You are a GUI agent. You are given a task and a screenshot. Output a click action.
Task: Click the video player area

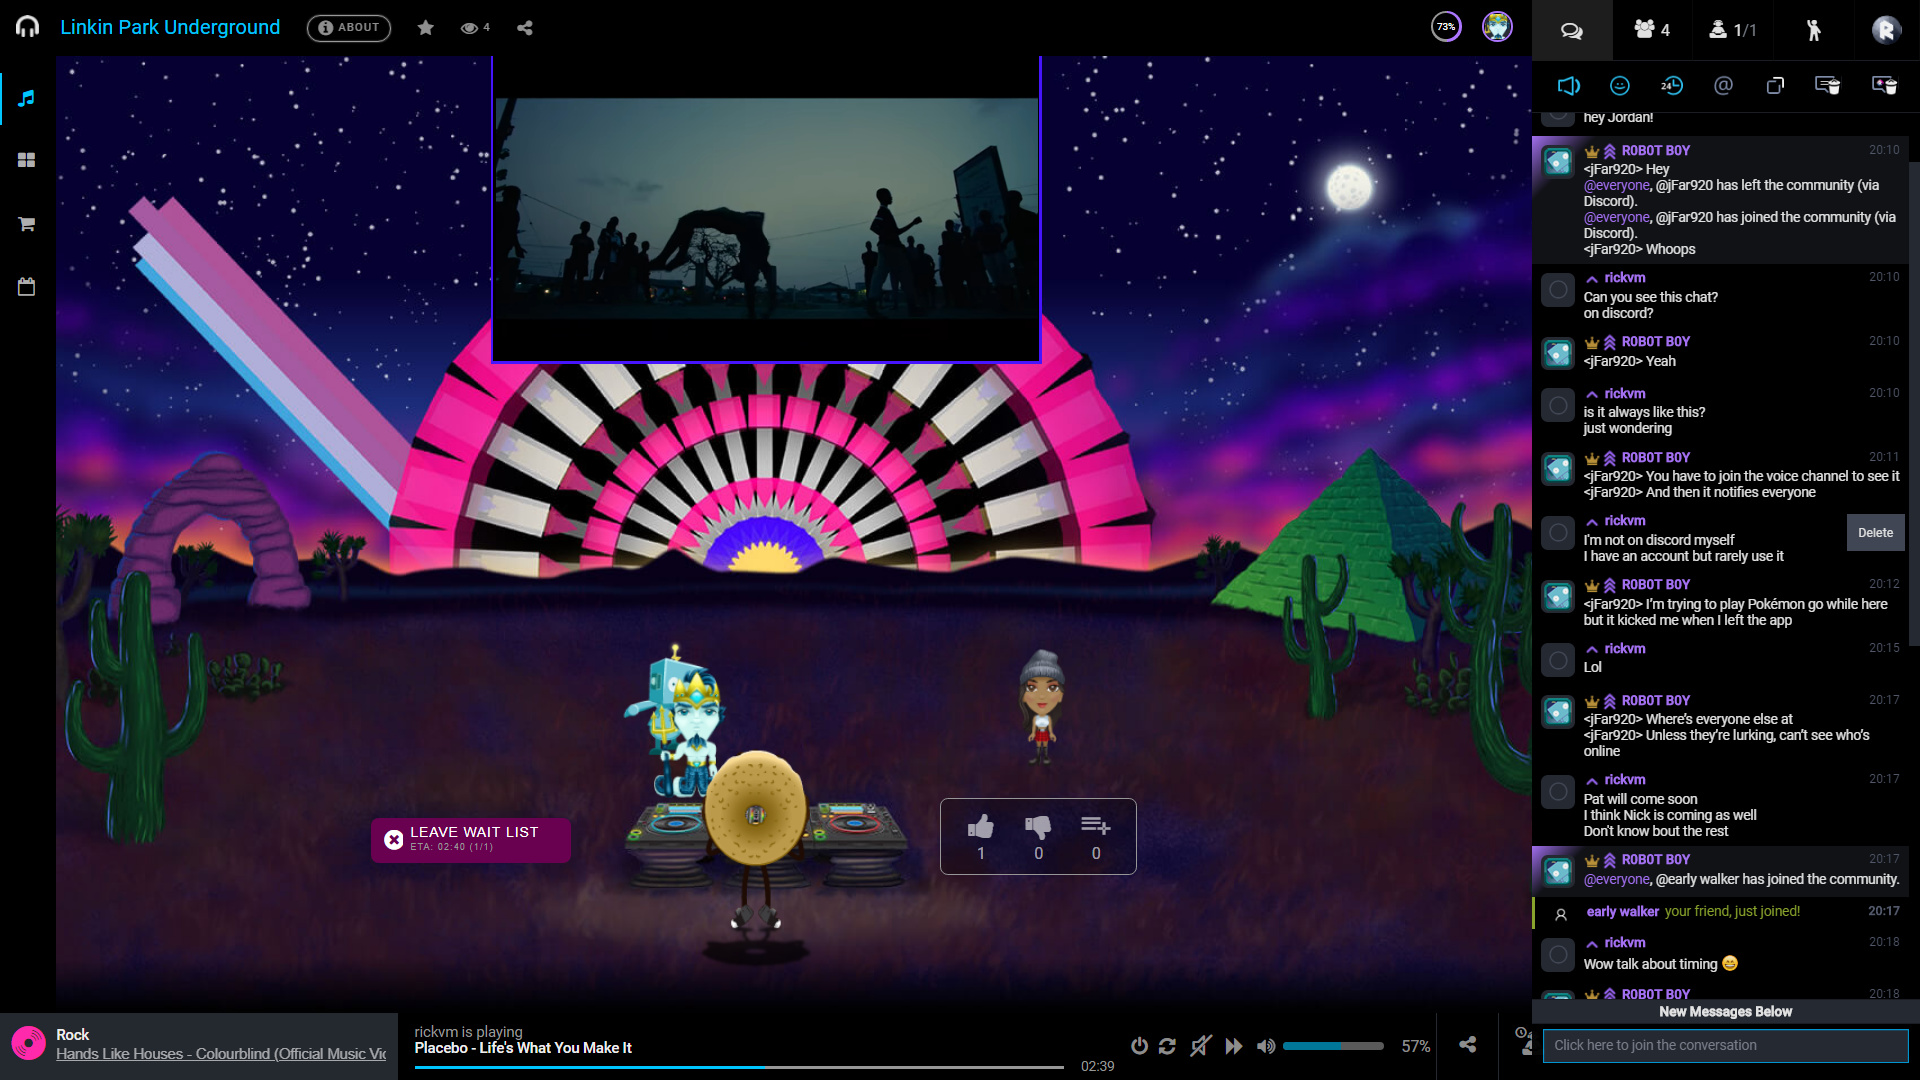coord(766,208)
